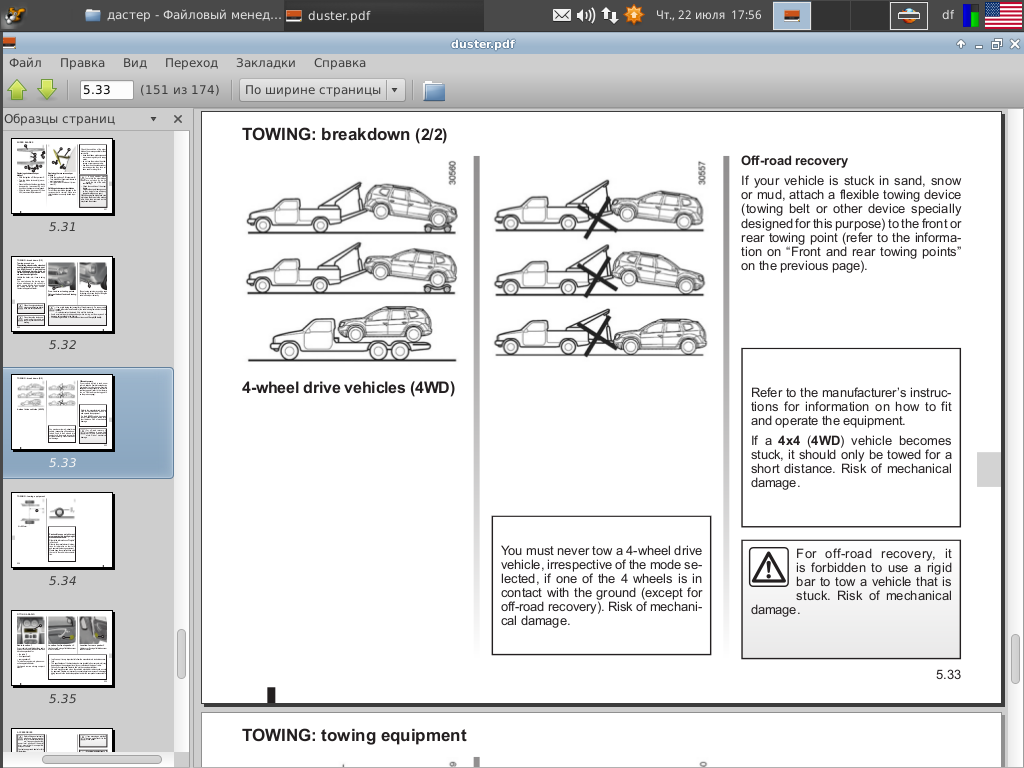Screen dimensions: 1024x768
Task: Click the 'always on top' arrow title button
Action: 961,44
